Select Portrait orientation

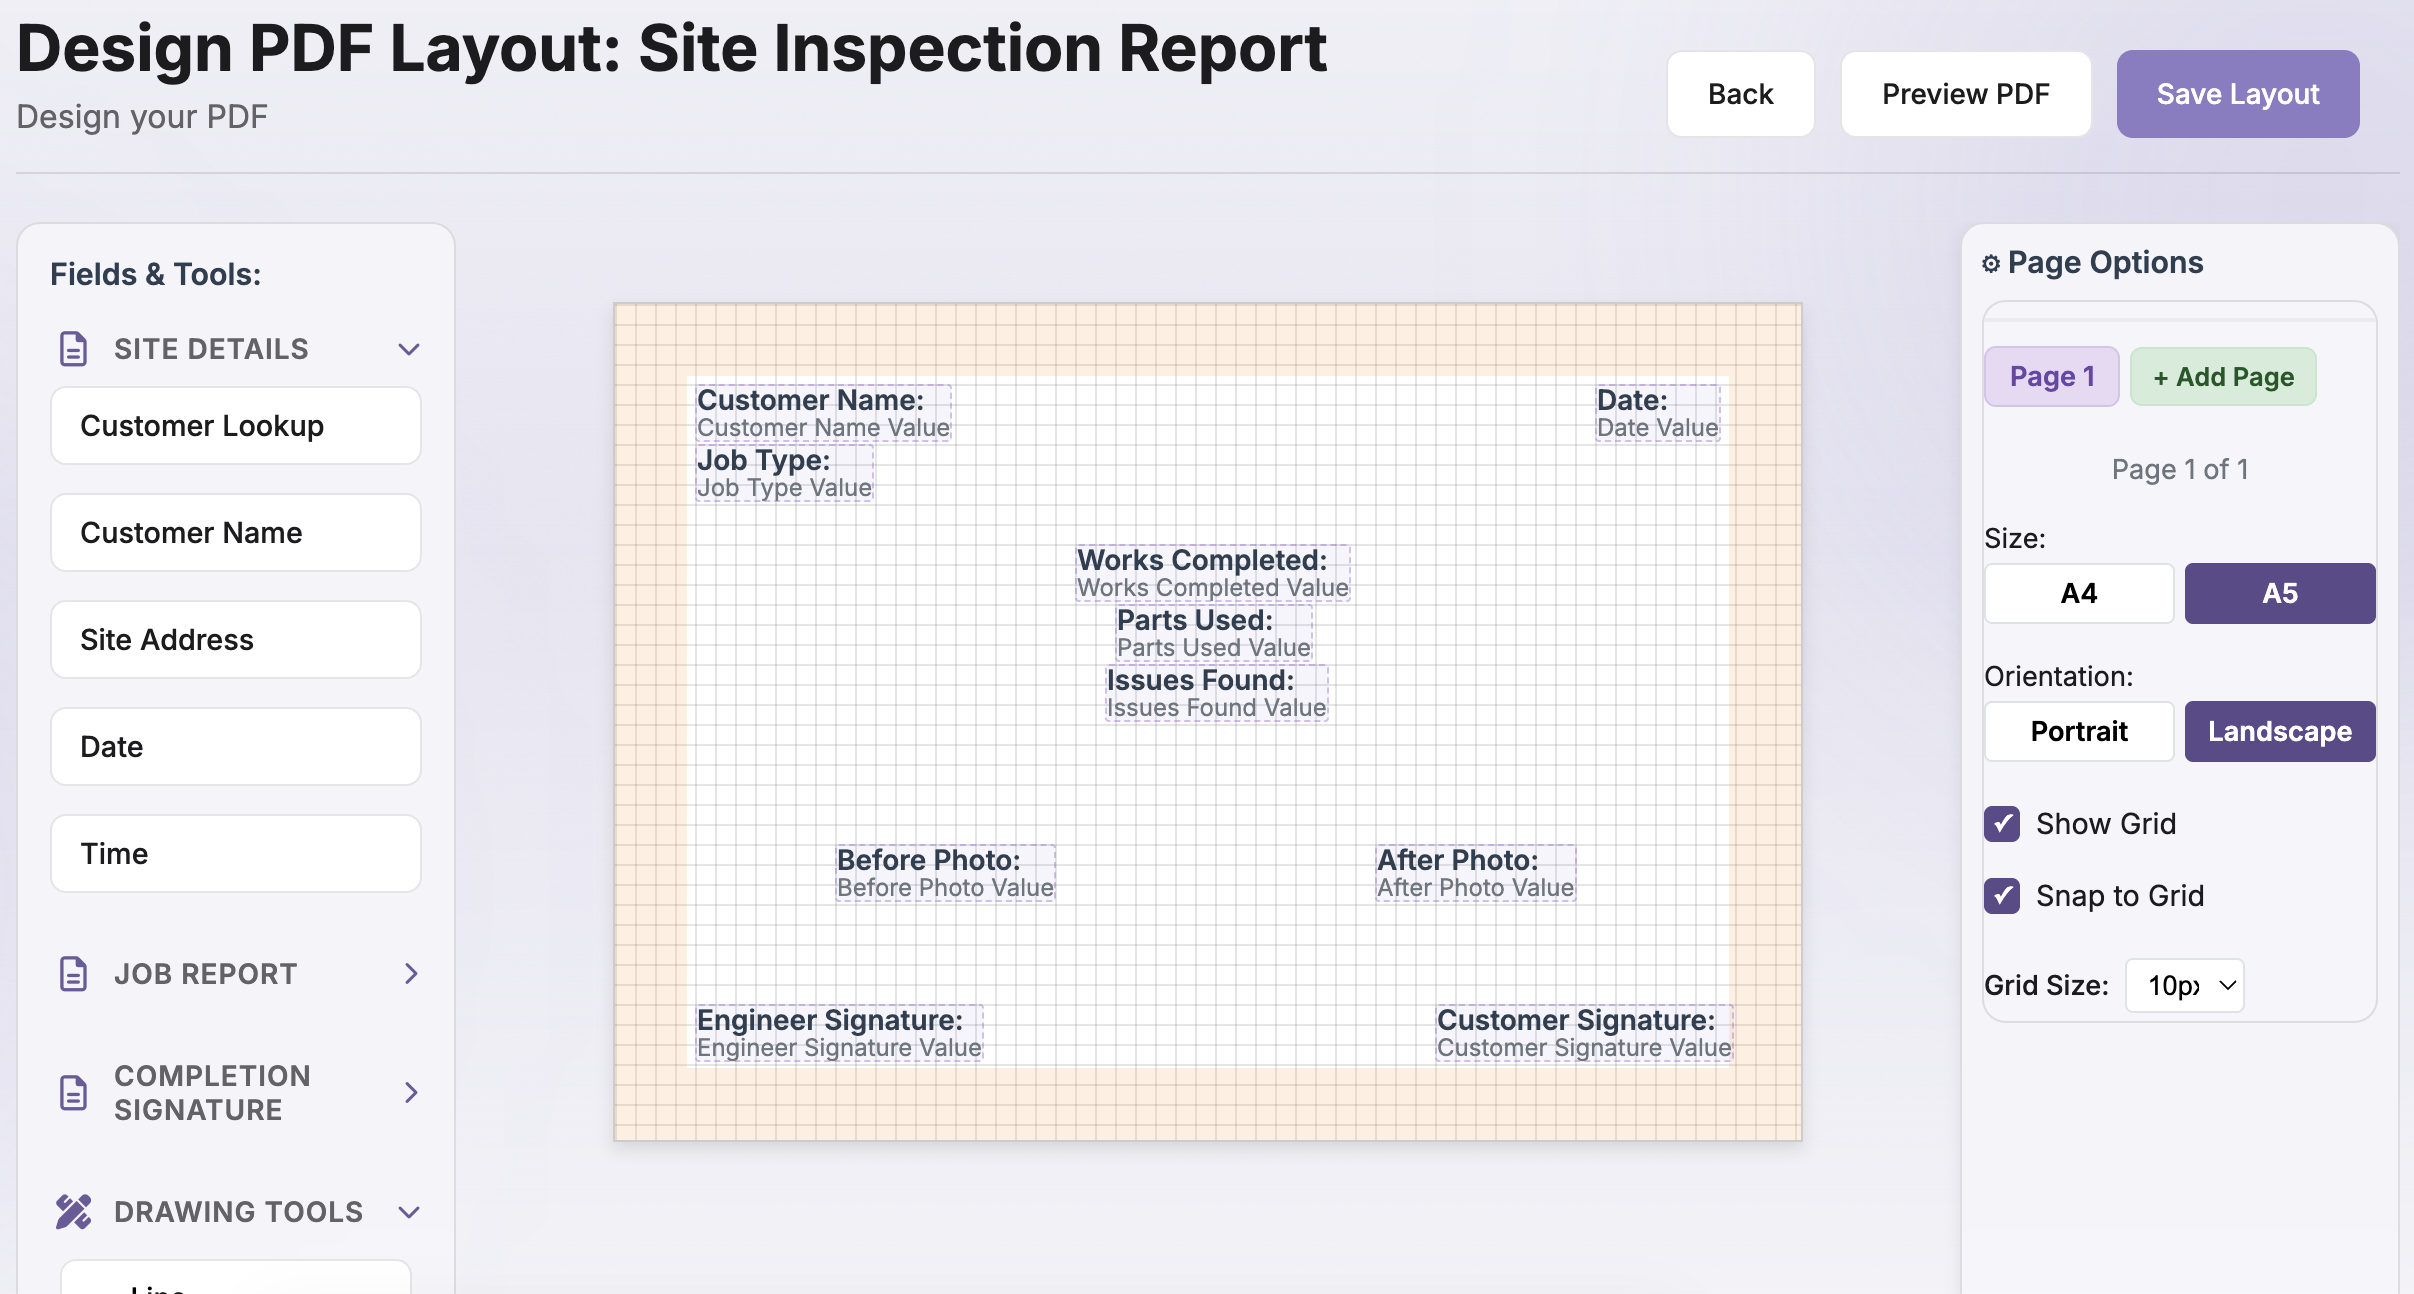2078,732
